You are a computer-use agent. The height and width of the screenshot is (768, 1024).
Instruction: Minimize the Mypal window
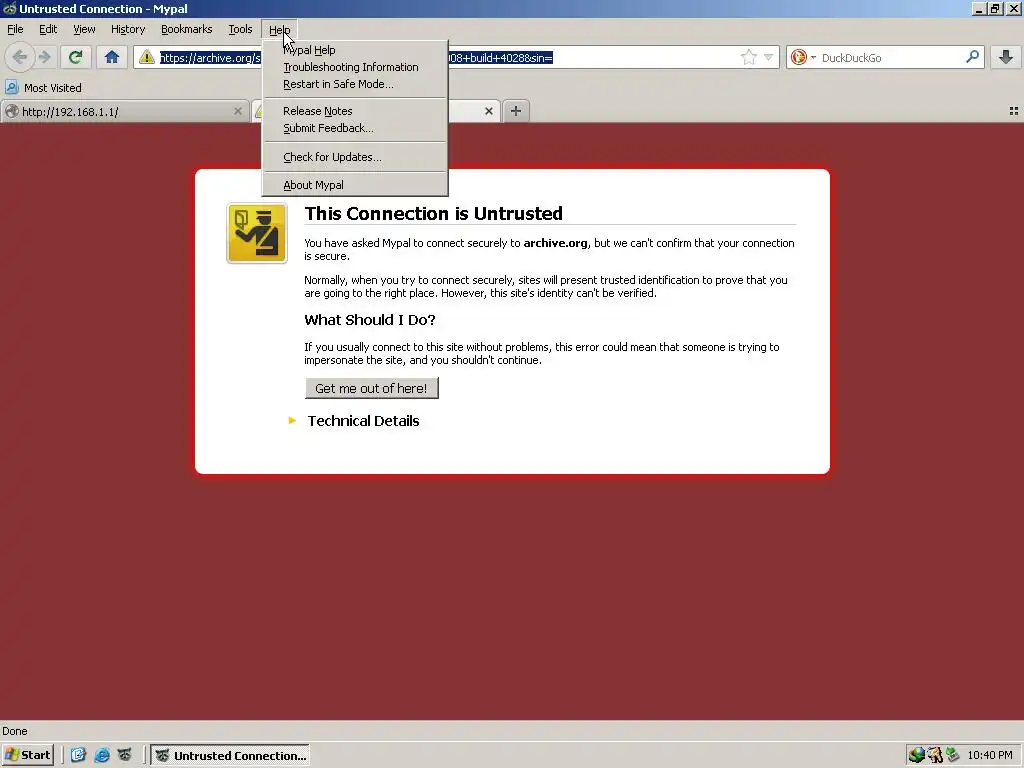click(x=978, y=8)
